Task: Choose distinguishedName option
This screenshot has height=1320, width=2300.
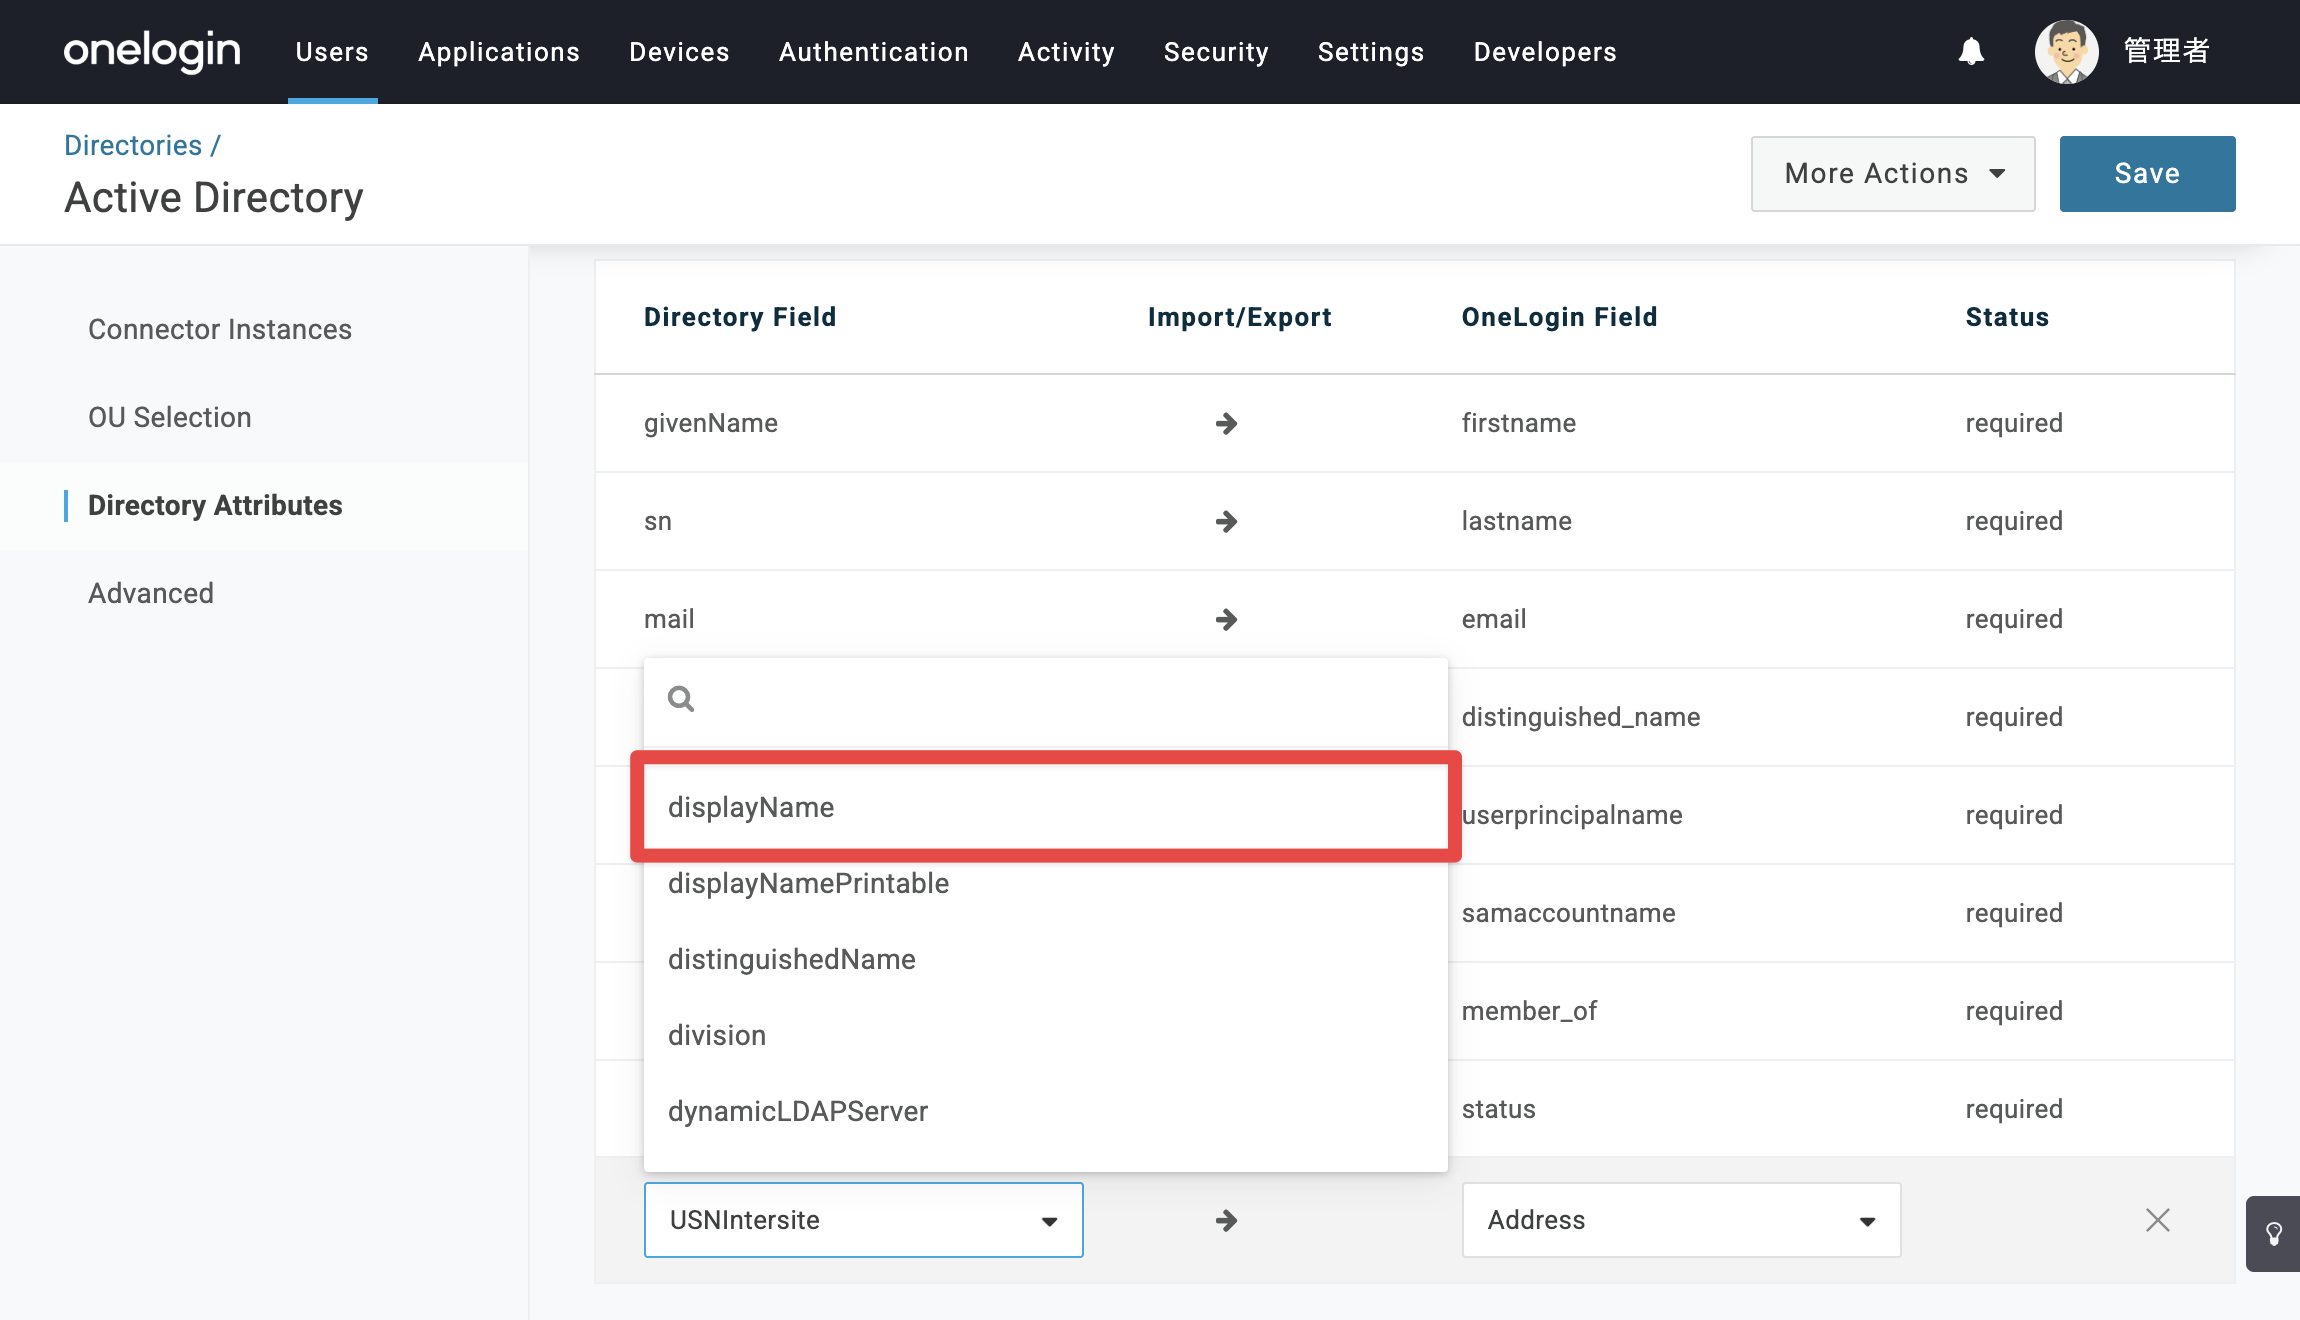Action: pos(1046,959)
